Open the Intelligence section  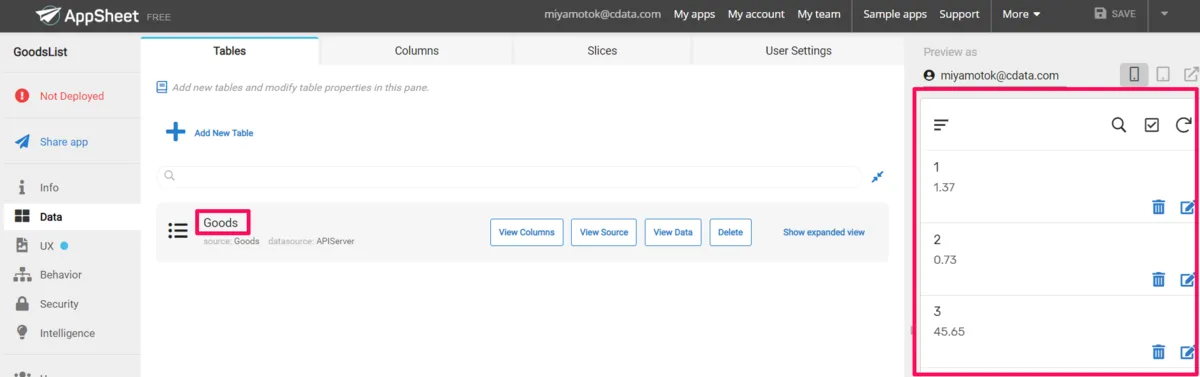[67, 333]
